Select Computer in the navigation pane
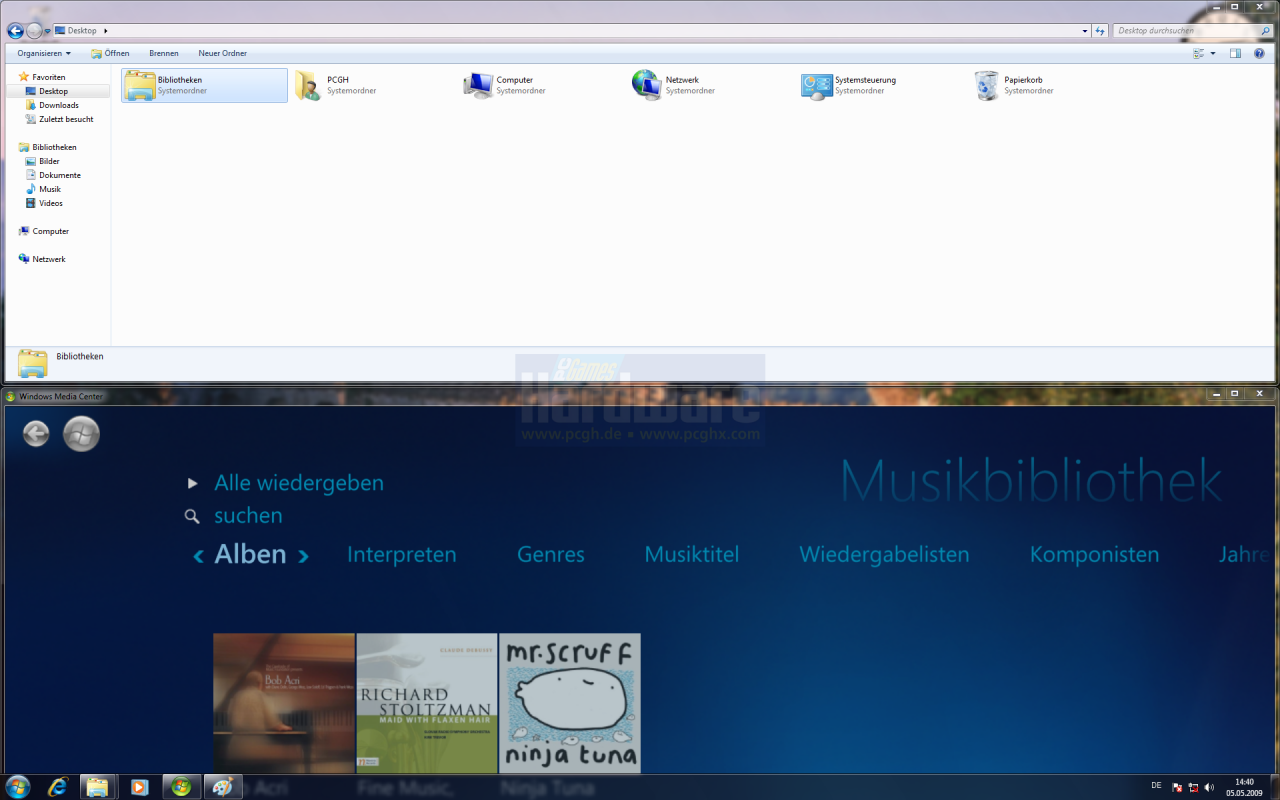Viewport: 1280px width, 800px height. 43,231
